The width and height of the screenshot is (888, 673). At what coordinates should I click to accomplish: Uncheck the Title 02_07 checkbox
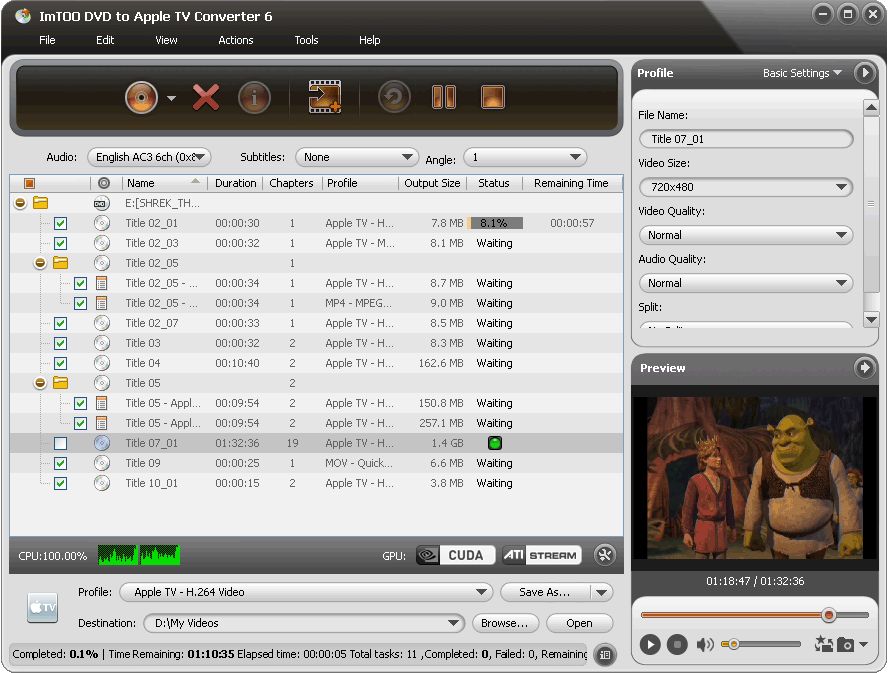61,323
